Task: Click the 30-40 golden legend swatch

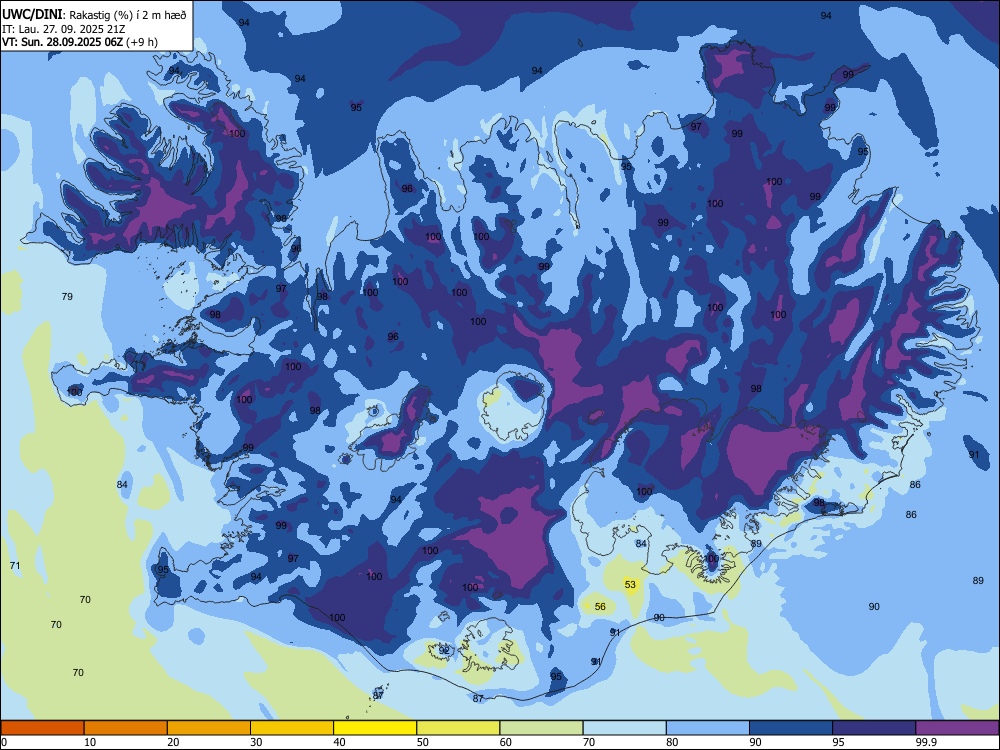Action: [292, 728]
